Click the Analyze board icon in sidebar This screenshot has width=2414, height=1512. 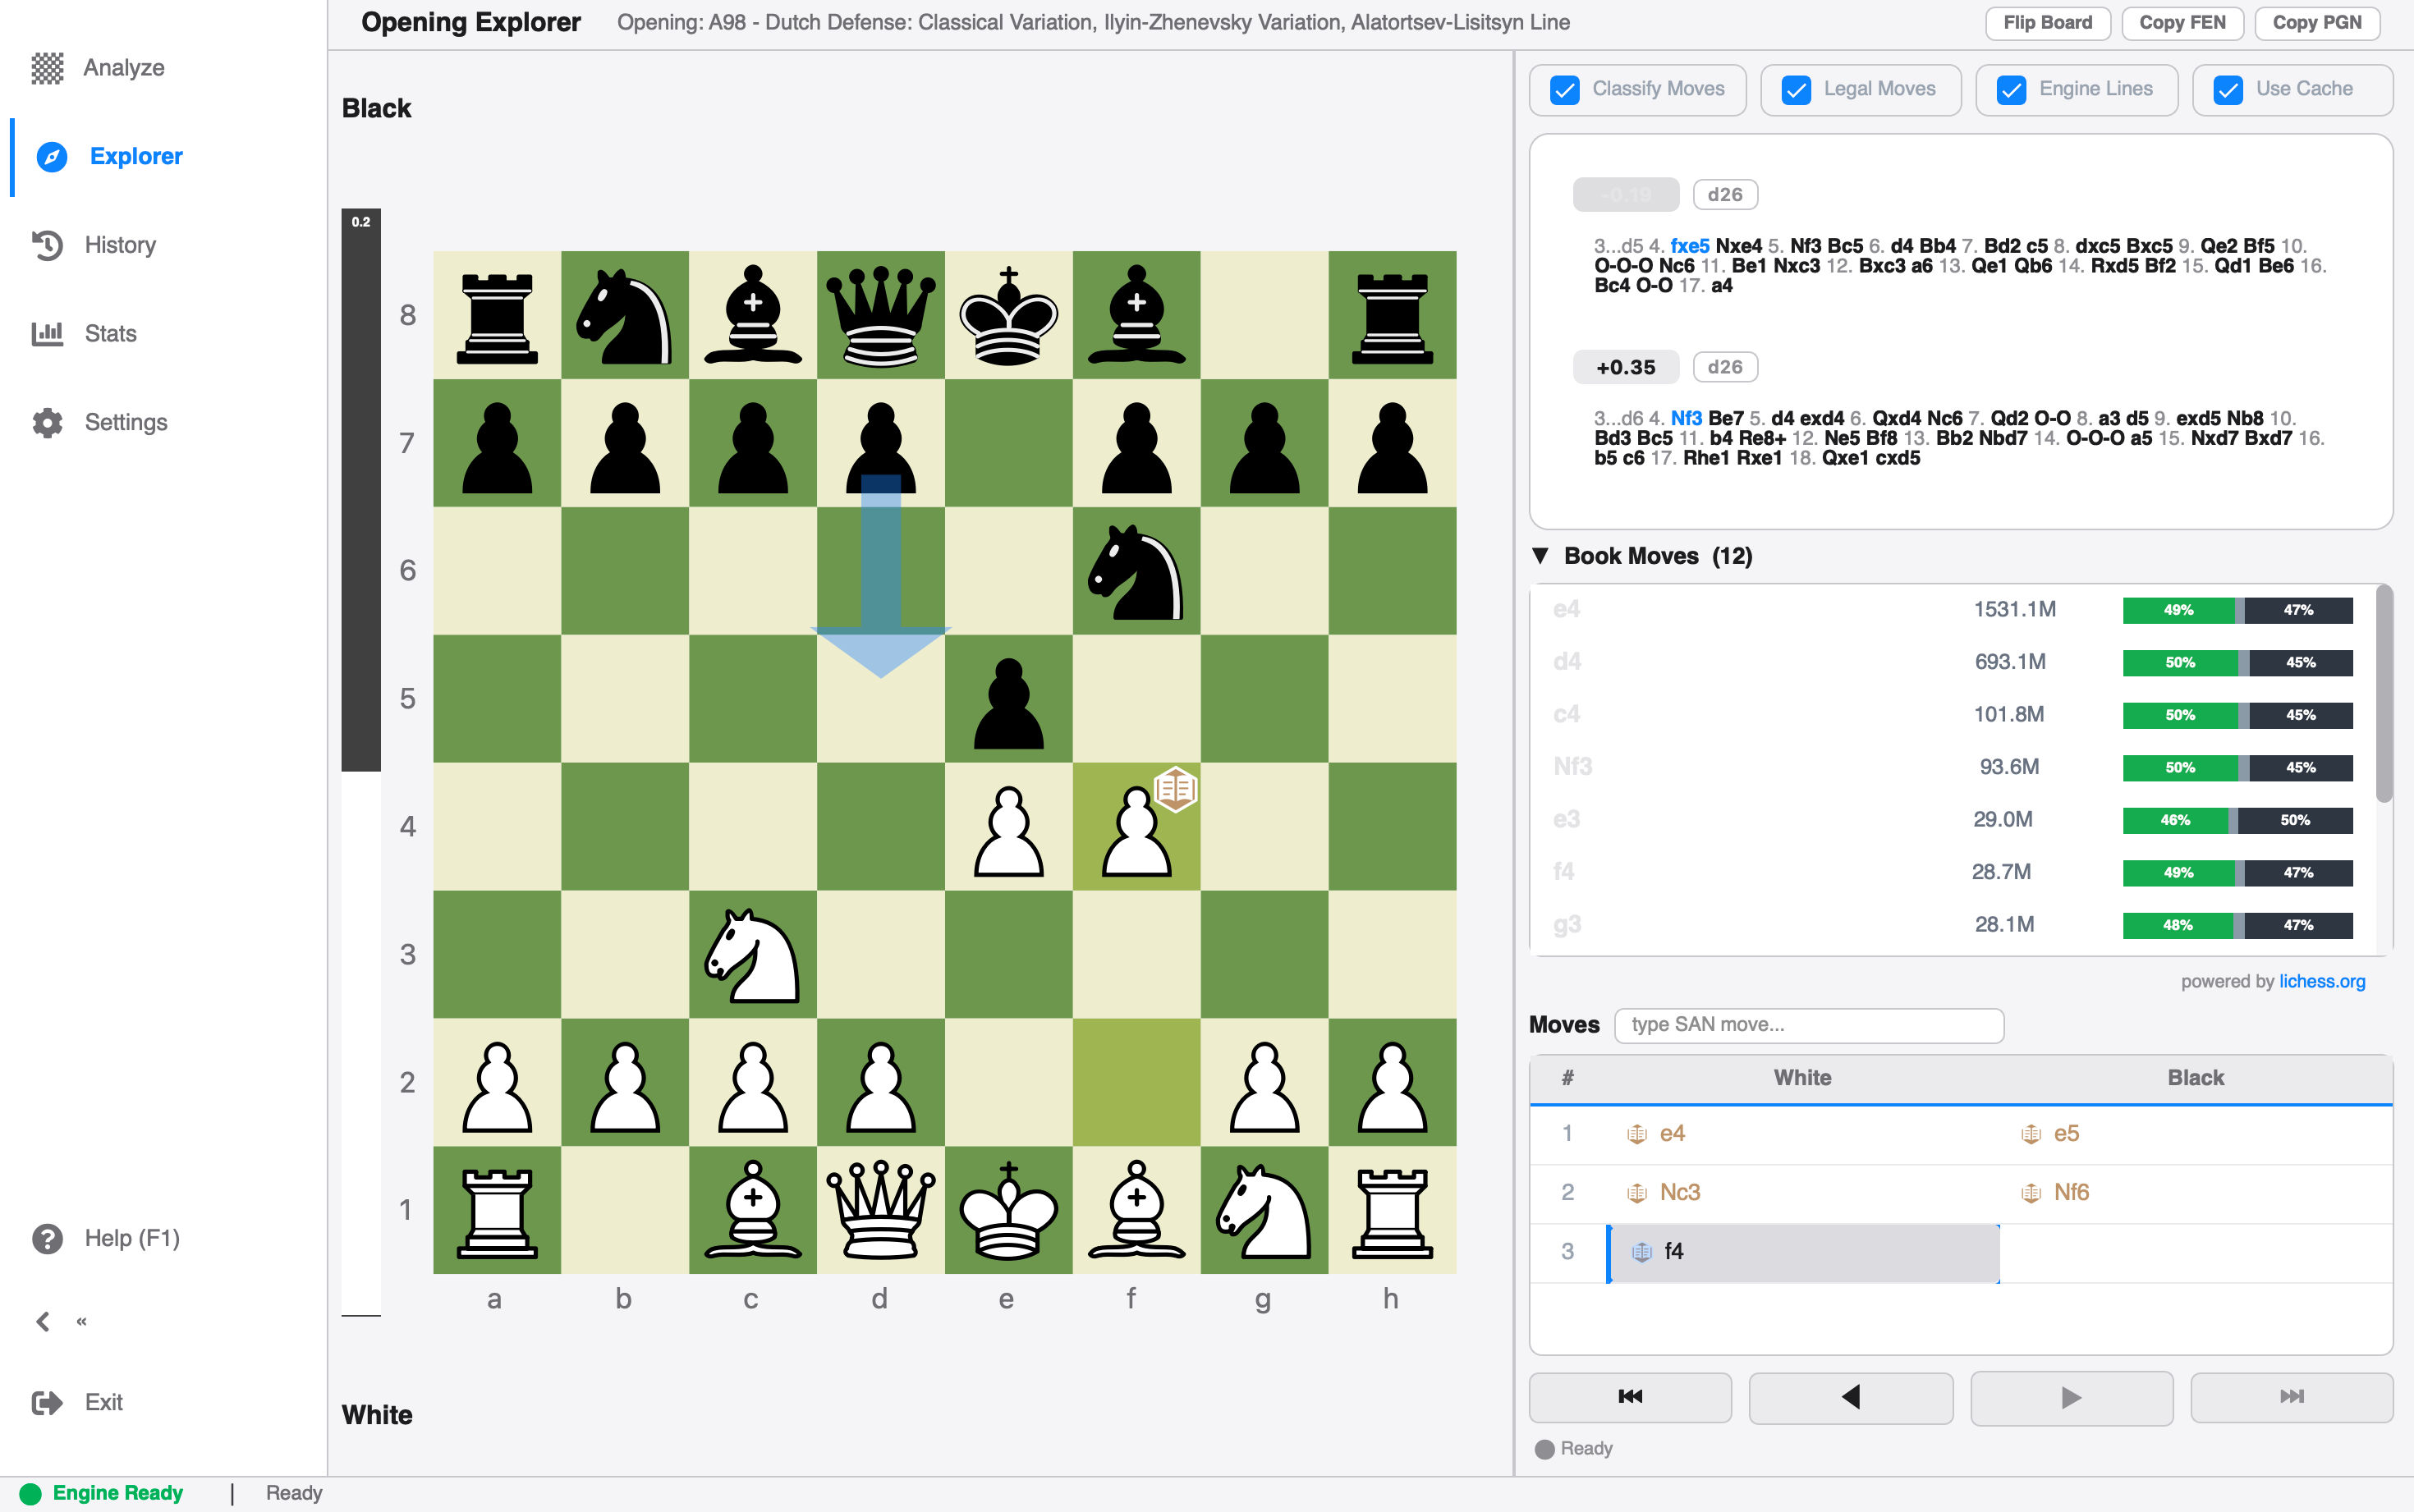47,68
